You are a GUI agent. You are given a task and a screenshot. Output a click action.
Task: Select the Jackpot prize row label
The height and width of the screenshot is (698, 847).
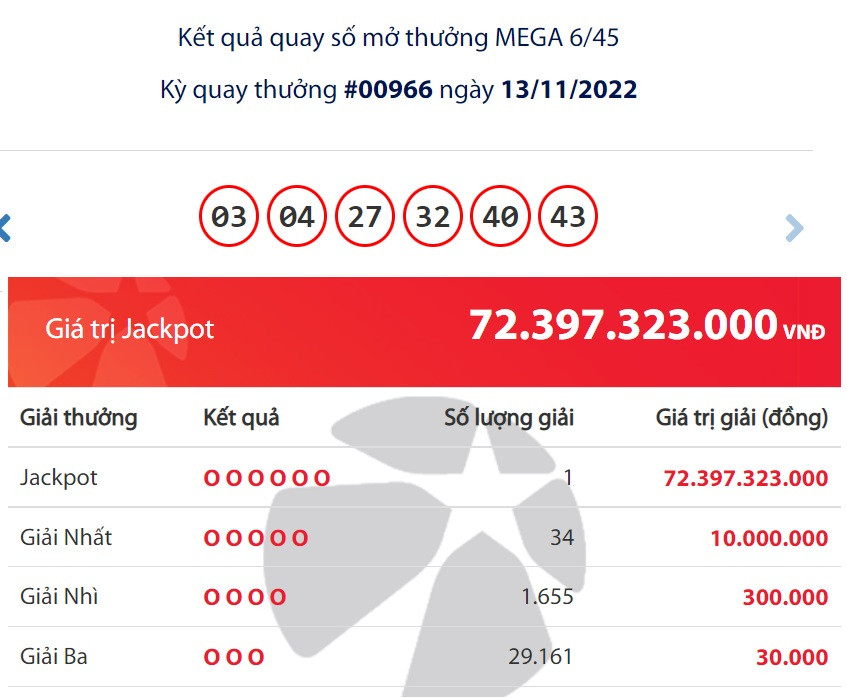point(59,477)
